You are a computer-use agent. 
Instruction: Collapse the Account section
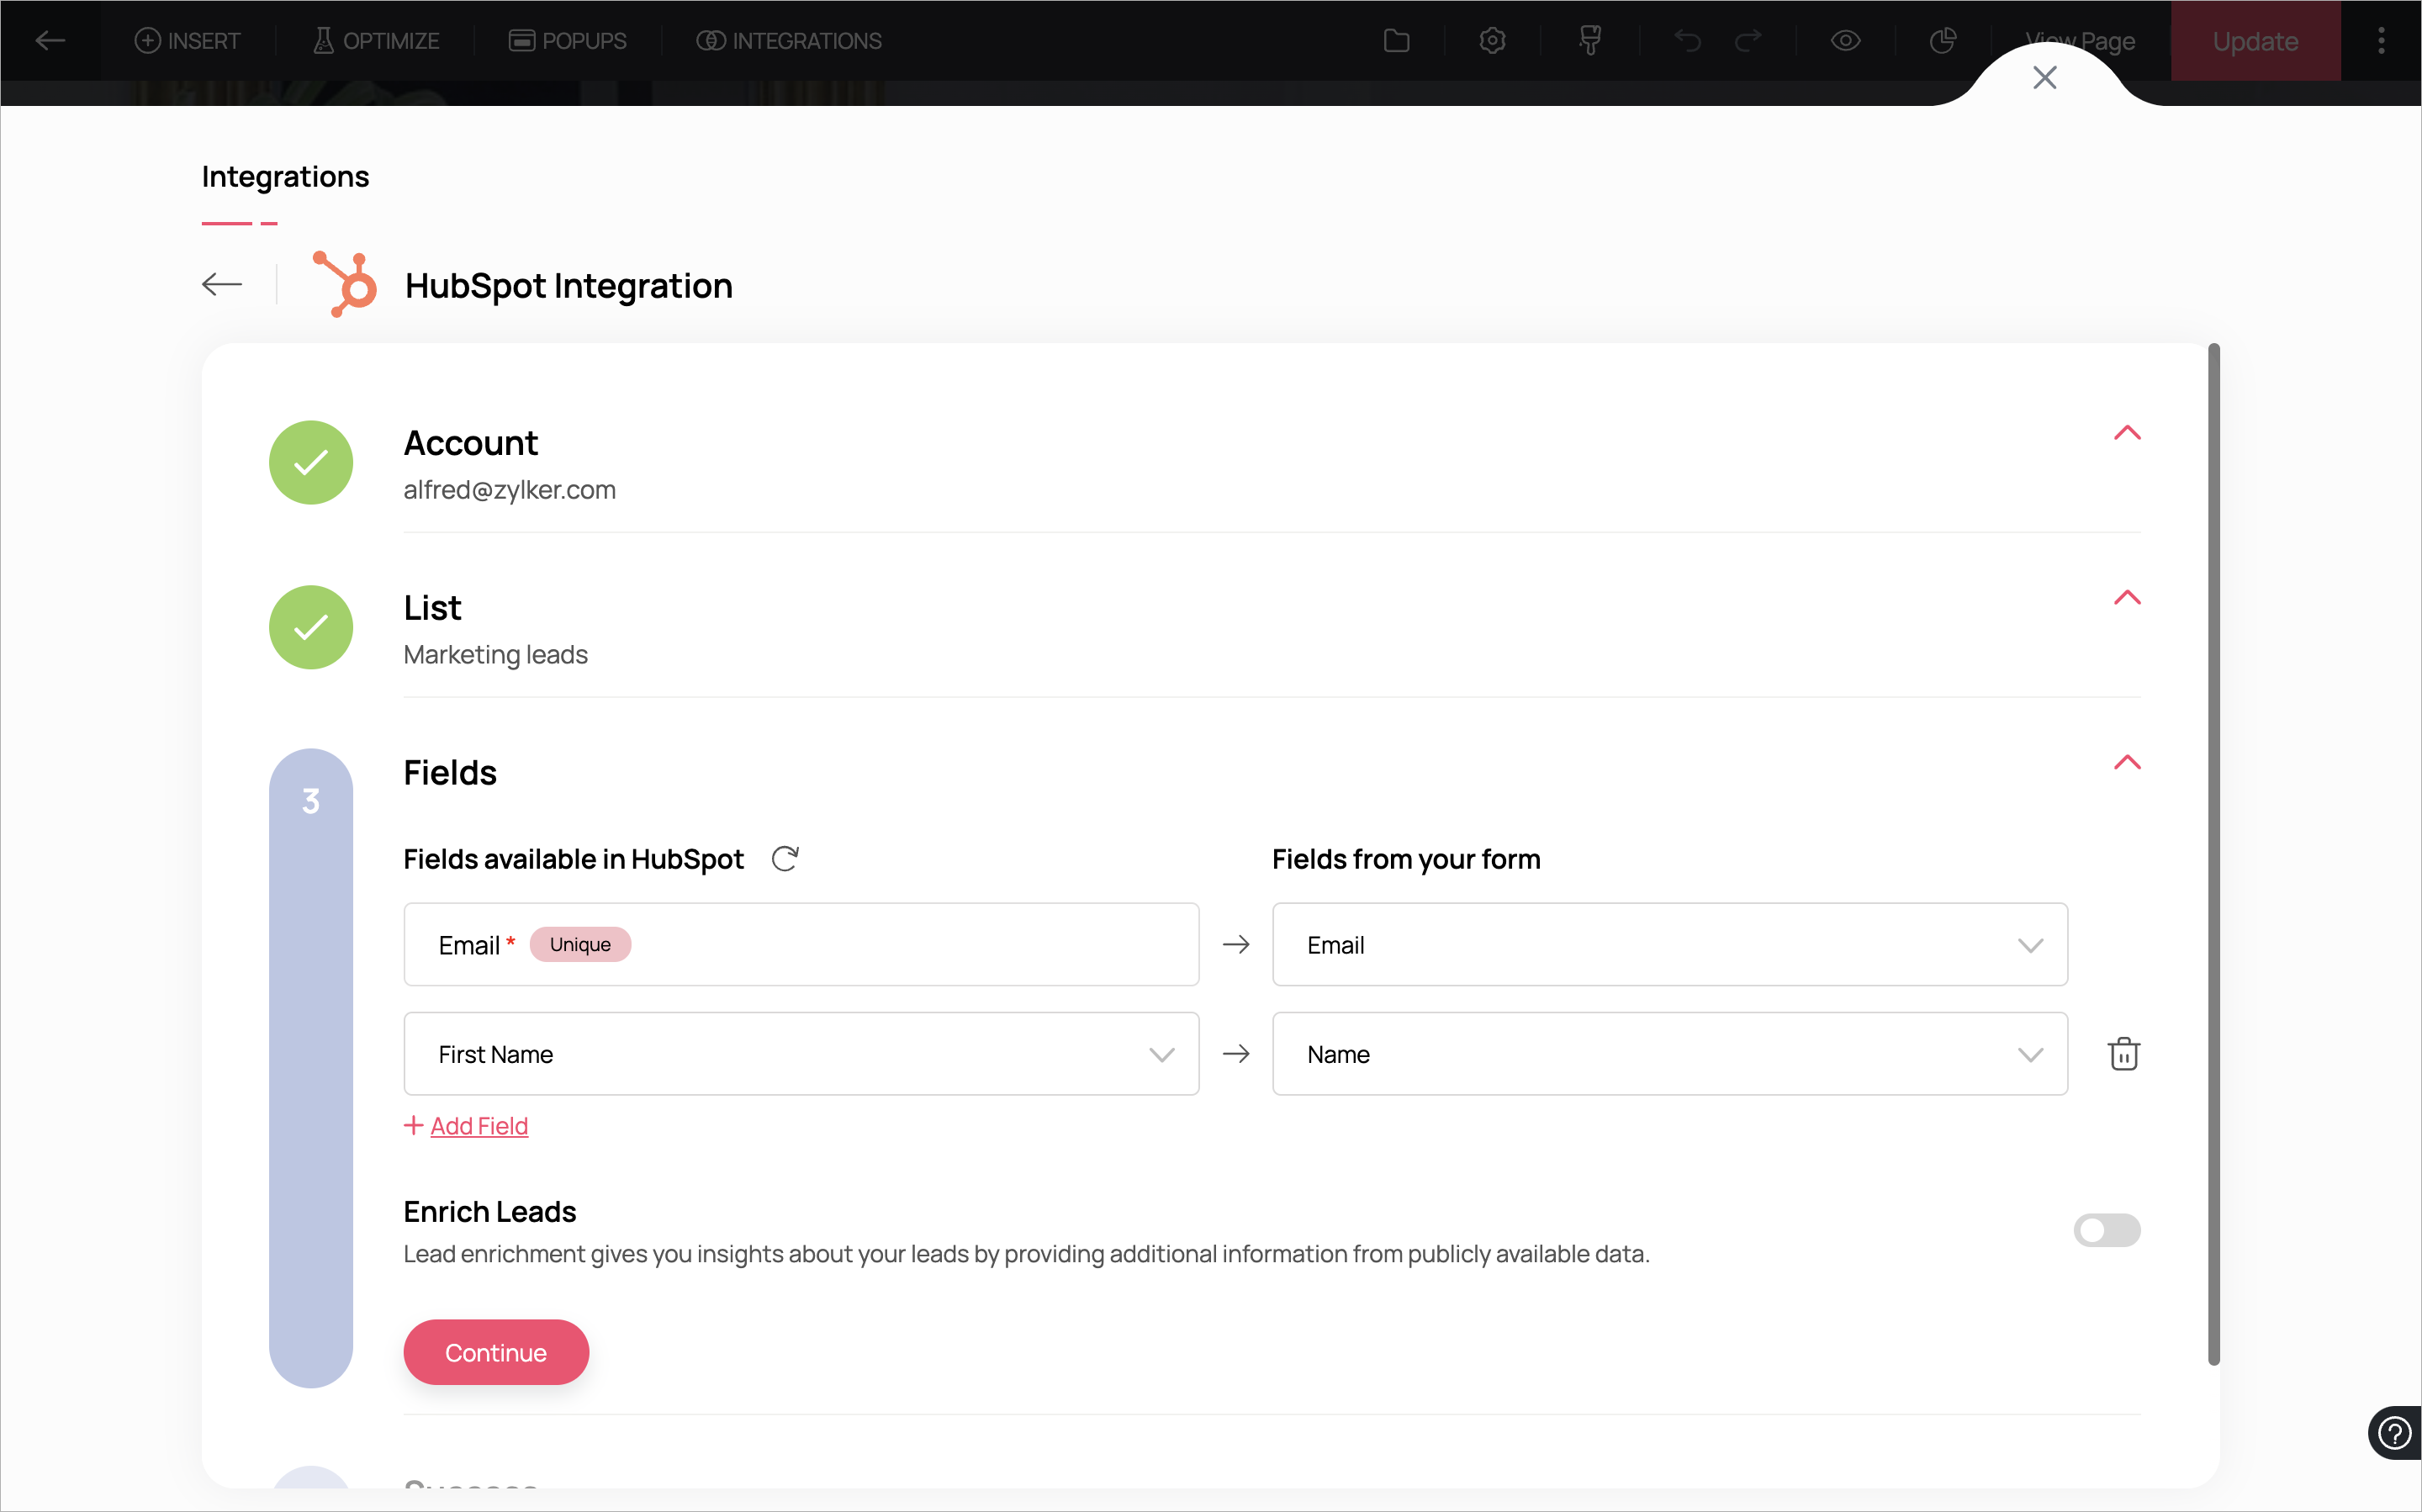[2127, 433]
